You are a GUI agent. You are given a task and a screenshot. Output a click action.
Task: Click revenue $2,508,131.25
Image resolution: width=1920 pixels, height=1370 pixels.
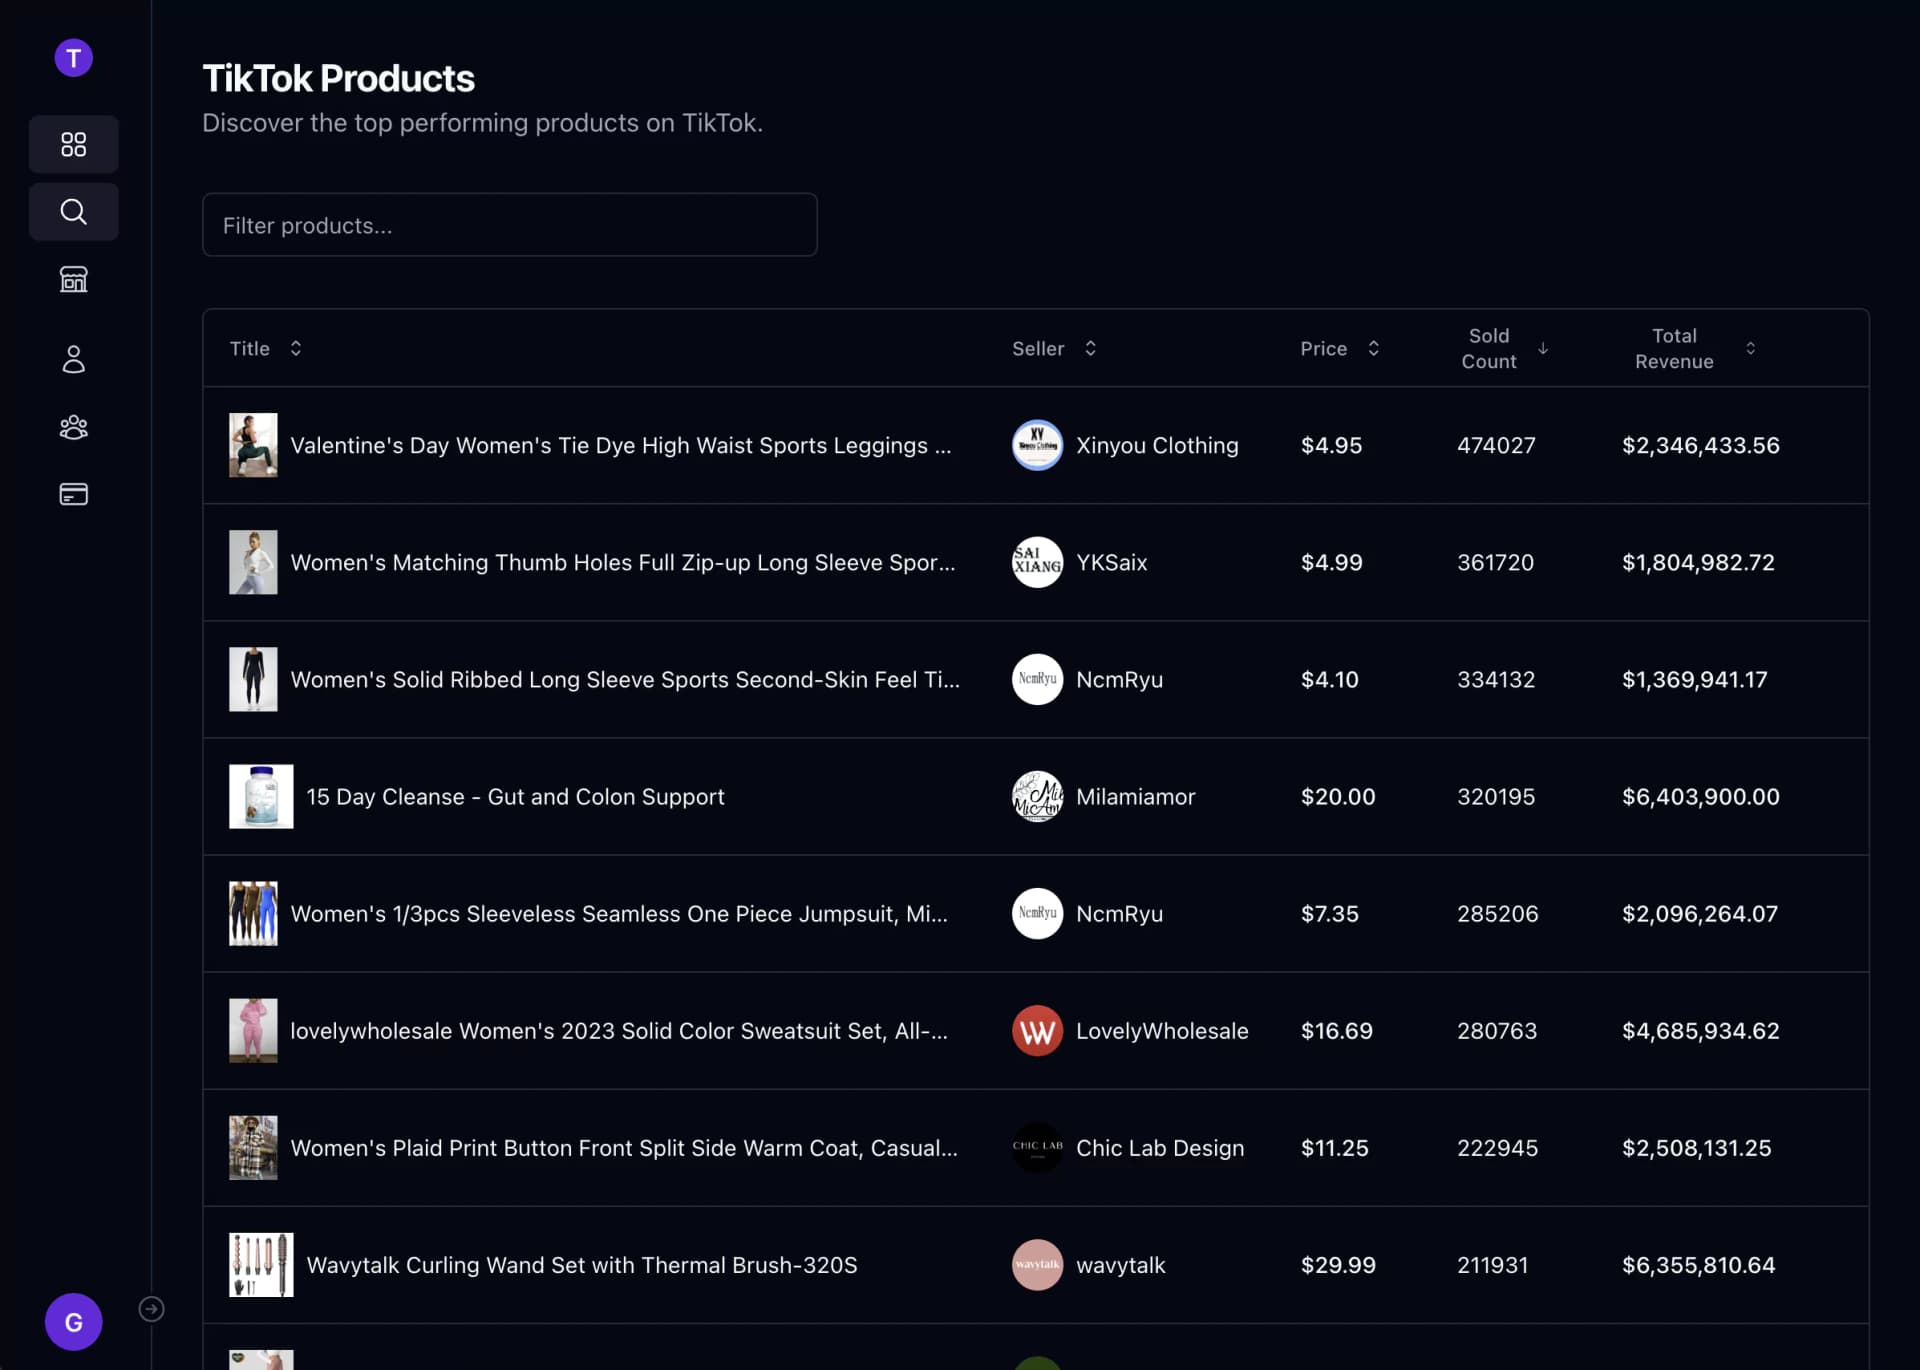1696,1148
